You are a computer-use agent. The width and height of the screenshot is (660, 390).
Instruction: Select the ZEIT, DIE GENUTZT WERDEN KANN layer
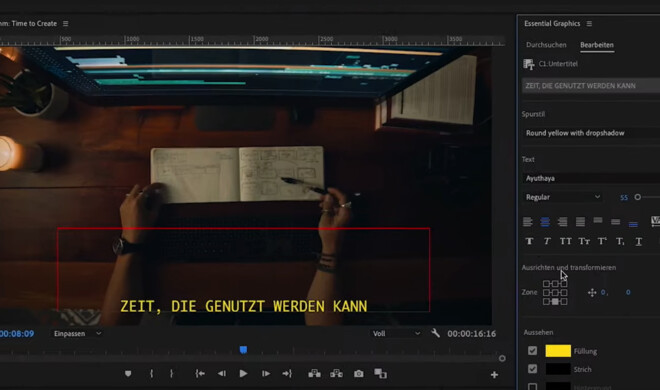pyautogui.click(x=591, y=86)
